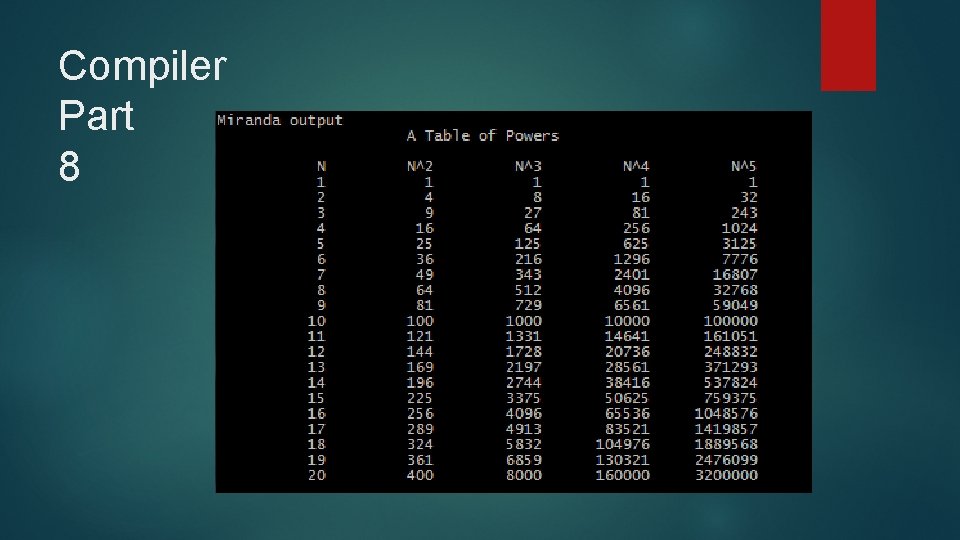Click the value 10000
Viewport: 960px width, 540px height.
(x=627, y=321)
